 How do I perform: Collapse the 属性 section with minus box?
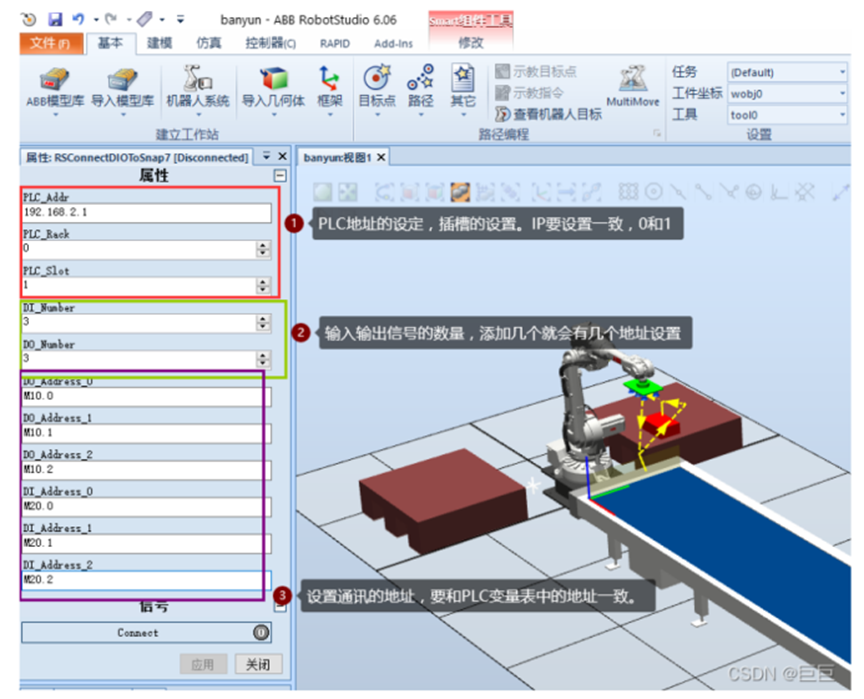280,176
